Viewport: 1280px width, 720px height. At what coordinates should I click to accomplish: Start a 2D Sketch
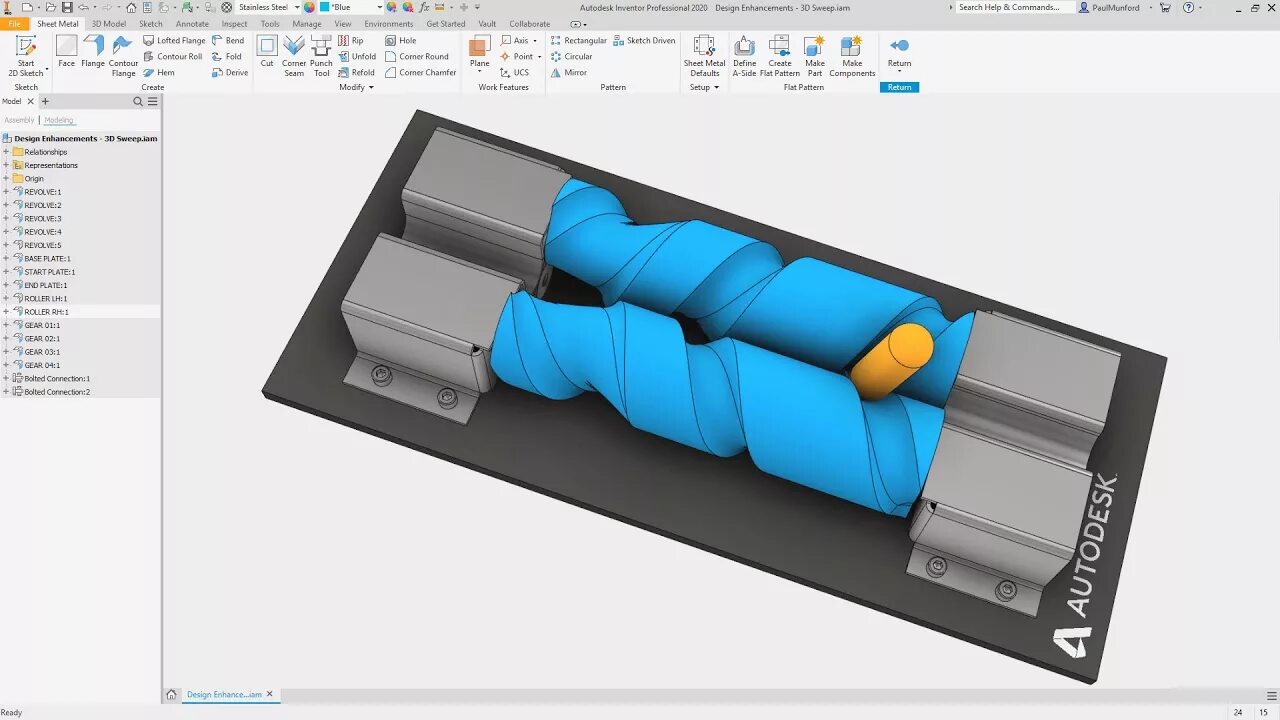(x=26, y=56)
